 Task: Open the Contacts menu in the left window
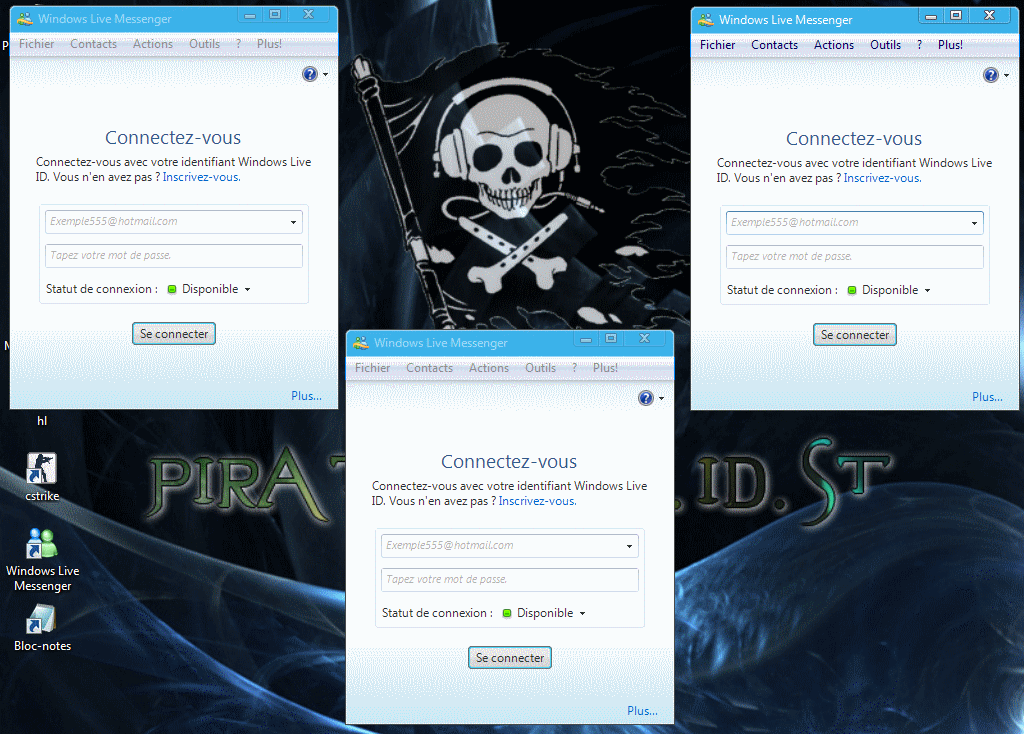point(93,44)
